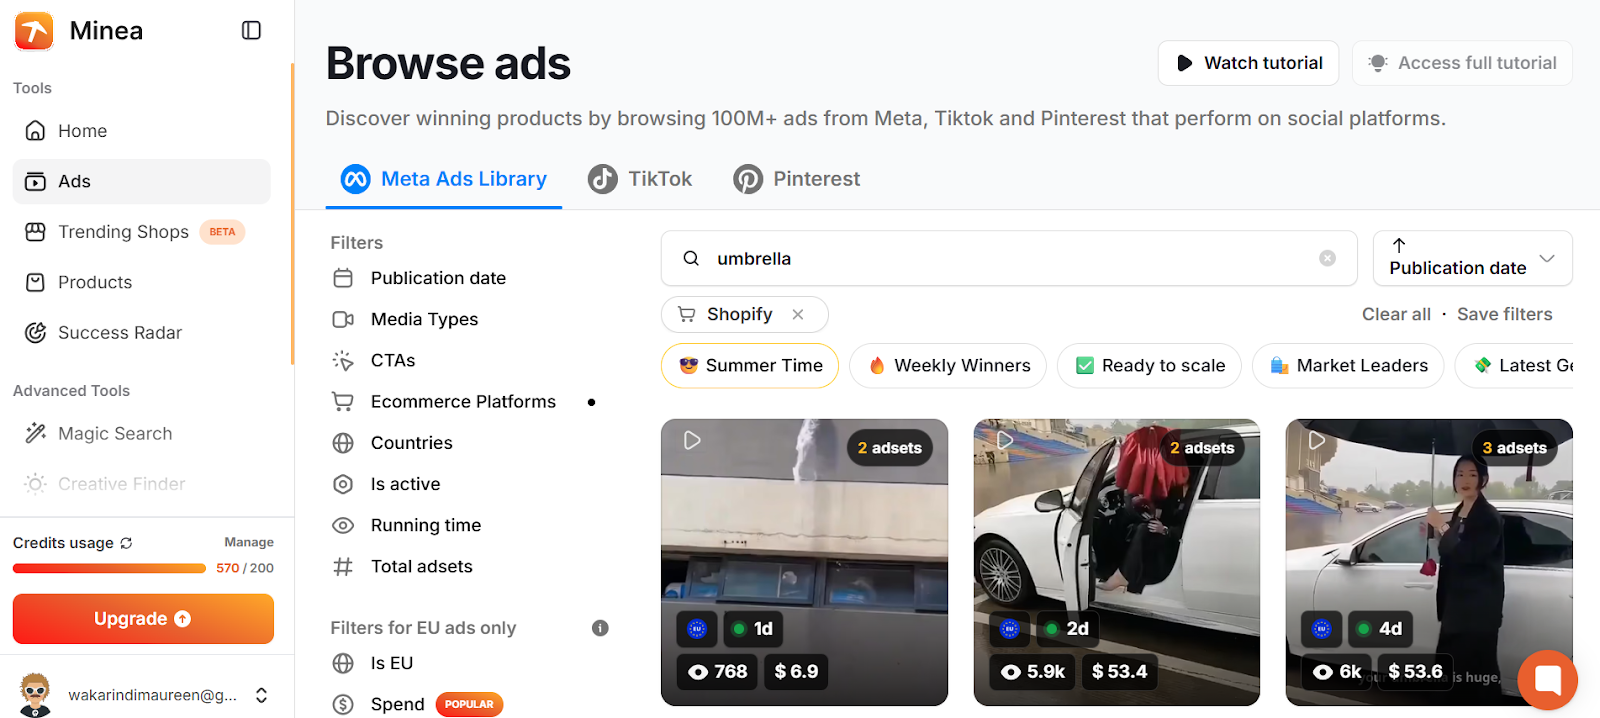Remove the Shopify filter chip
1600x718 pixels.
click(x=798, y=314)
